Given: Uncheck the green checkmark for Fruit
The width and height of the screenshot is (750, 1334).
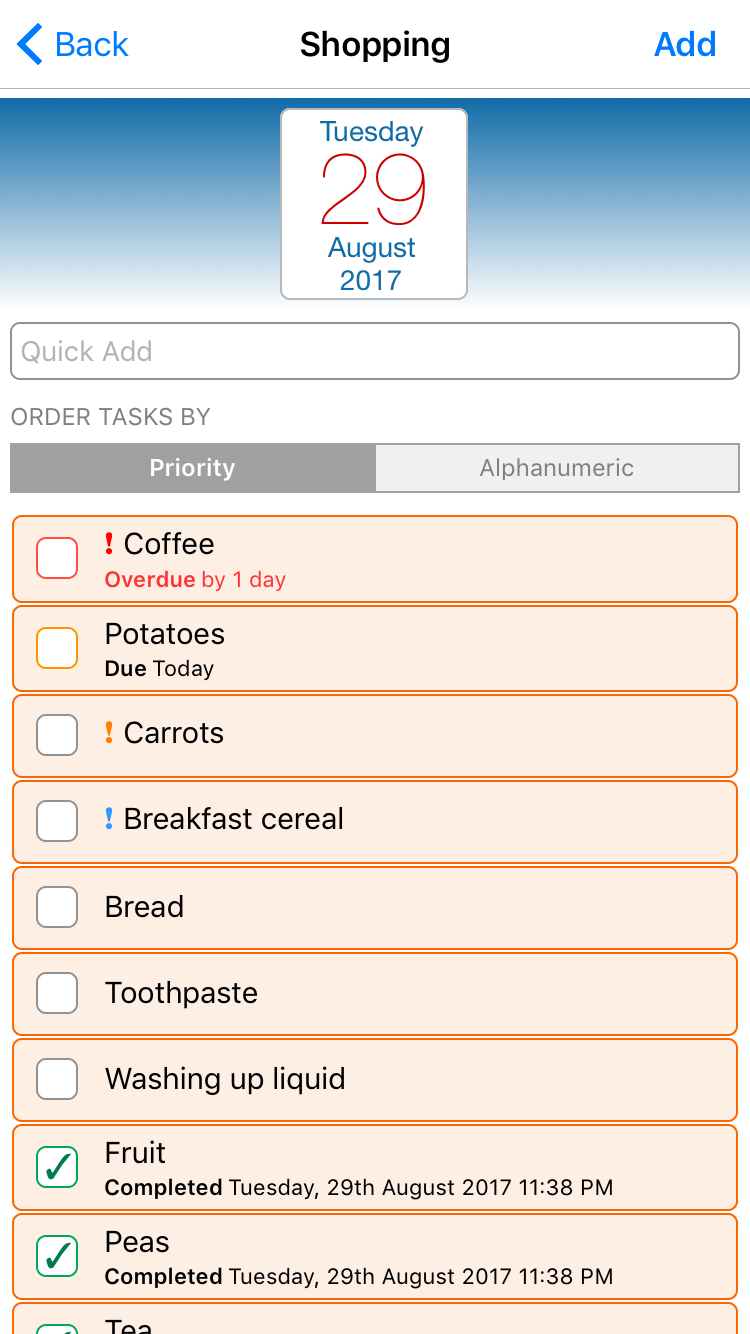Looking at the screenshot, I should [x=57, y=1167].
